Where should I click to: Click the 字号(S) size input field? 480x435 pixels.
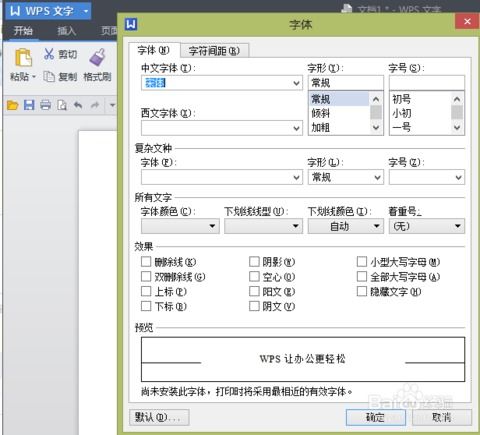pyautogui.click(x=427, y=83)
